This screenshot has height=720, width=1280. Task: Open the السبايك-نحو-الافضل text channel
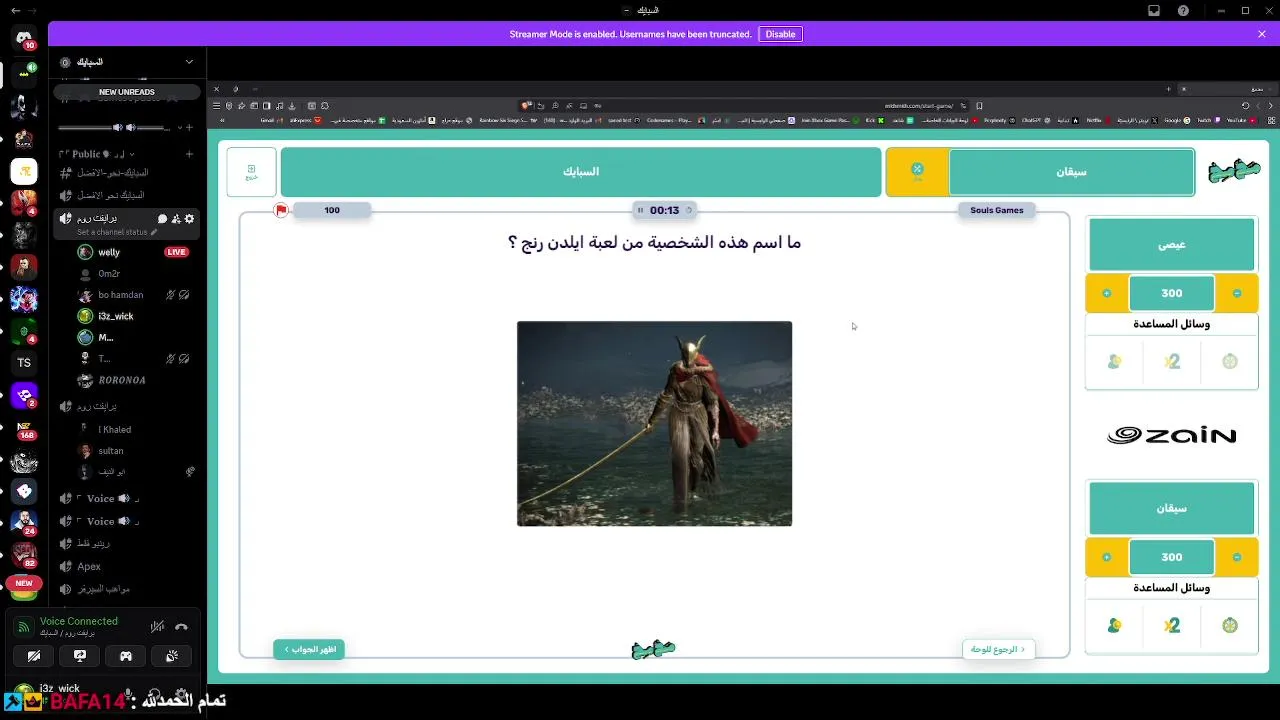point(112,173)
